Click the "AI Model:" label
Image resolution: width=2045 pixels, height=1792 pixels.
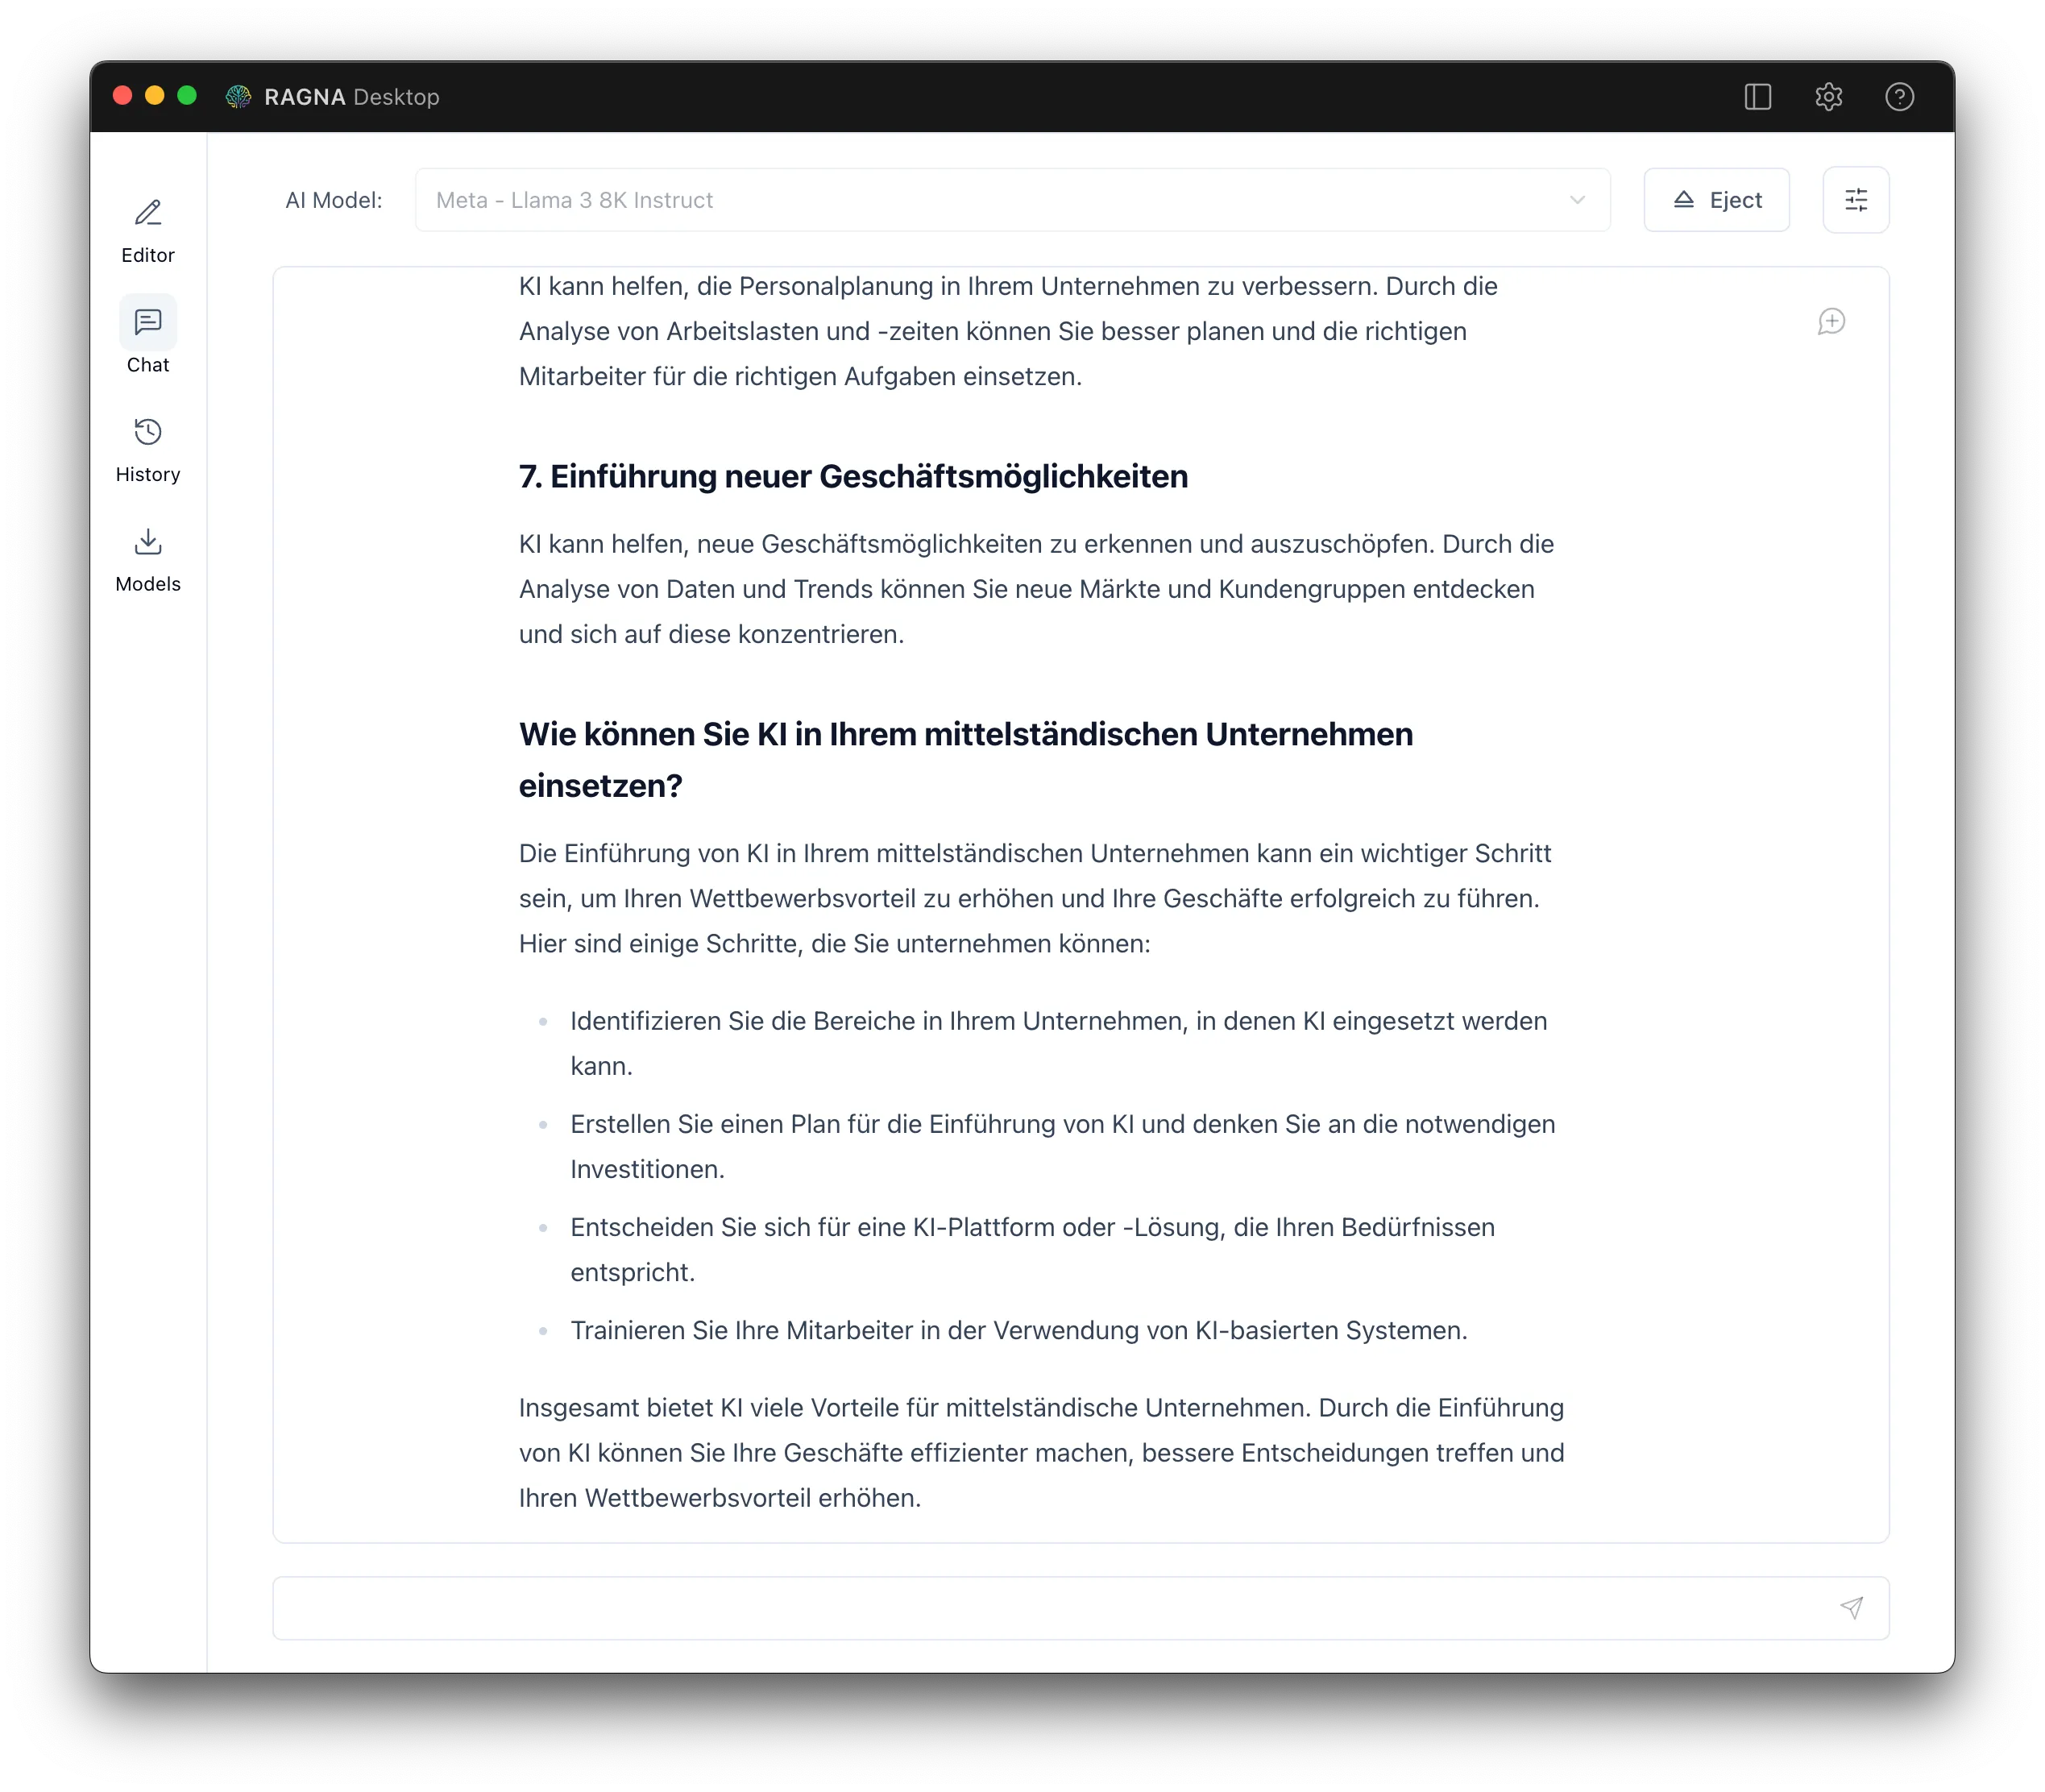point(334,200)
